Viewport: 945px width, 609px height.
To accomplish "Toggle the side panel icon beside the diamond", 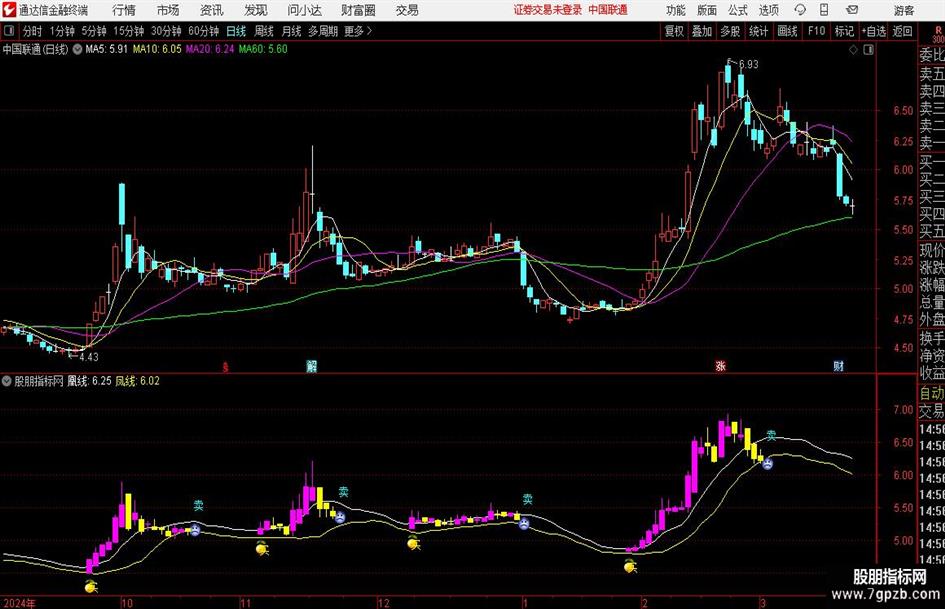I will click(868, 50).
